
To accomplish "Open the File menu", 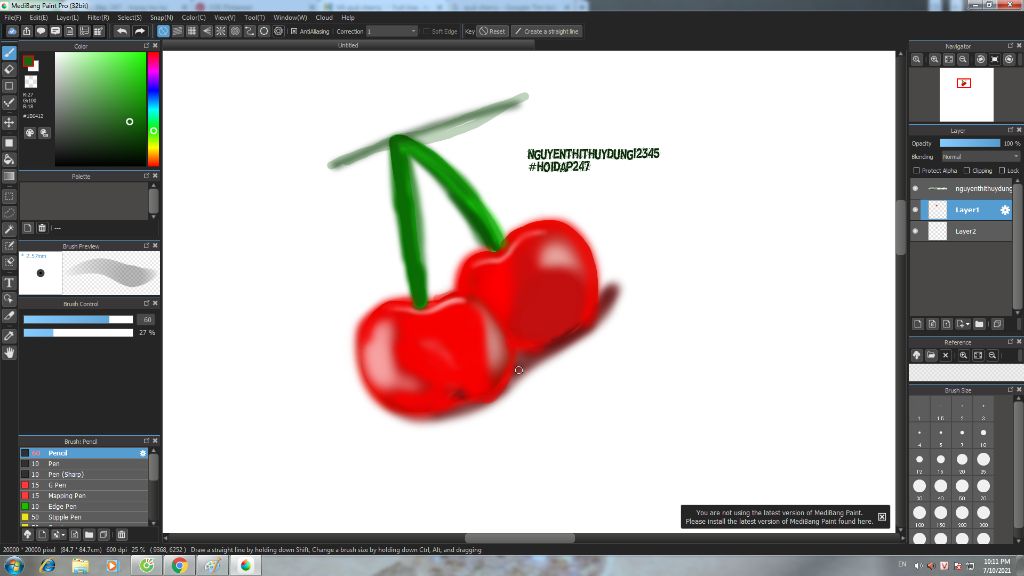I will [x=12, y=18].
